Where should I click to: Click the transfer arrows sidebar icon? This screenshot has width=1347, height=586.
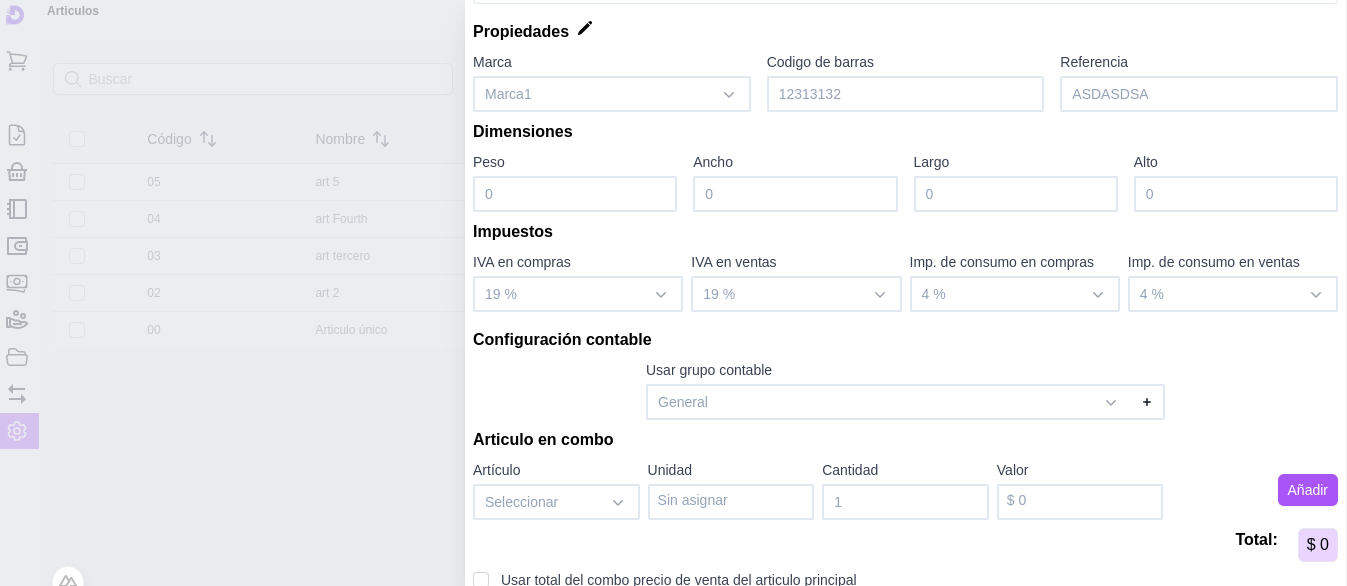coord(17,394)
